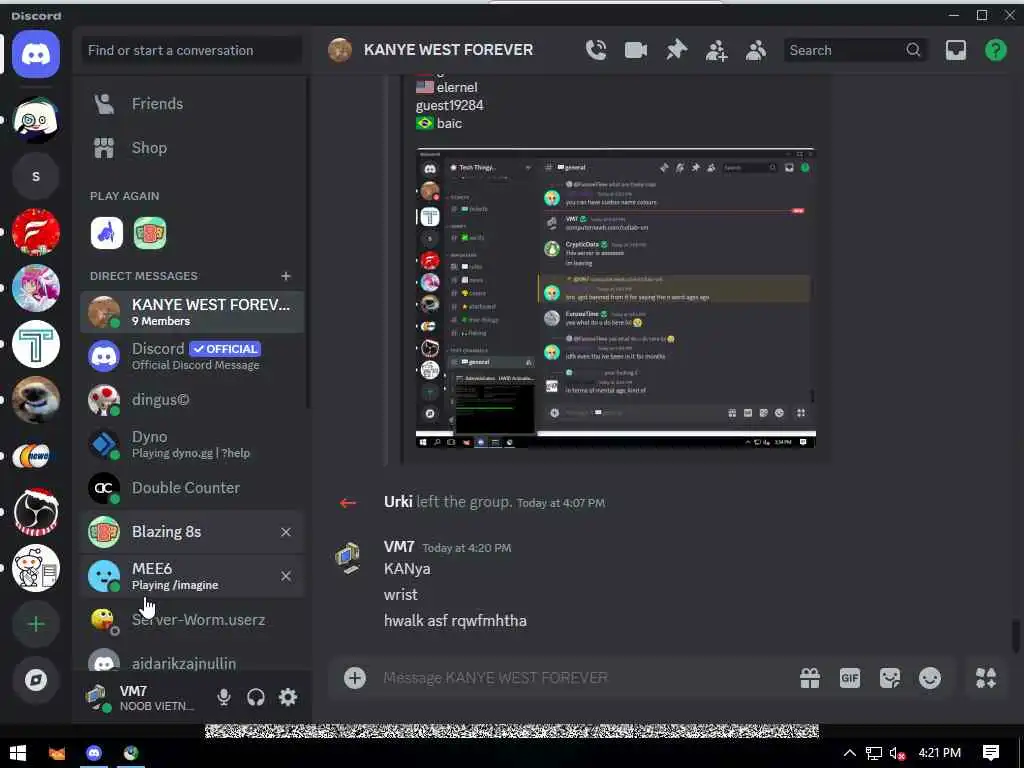
Task: Open the dog avatar server icon
Action: (36, 400)
